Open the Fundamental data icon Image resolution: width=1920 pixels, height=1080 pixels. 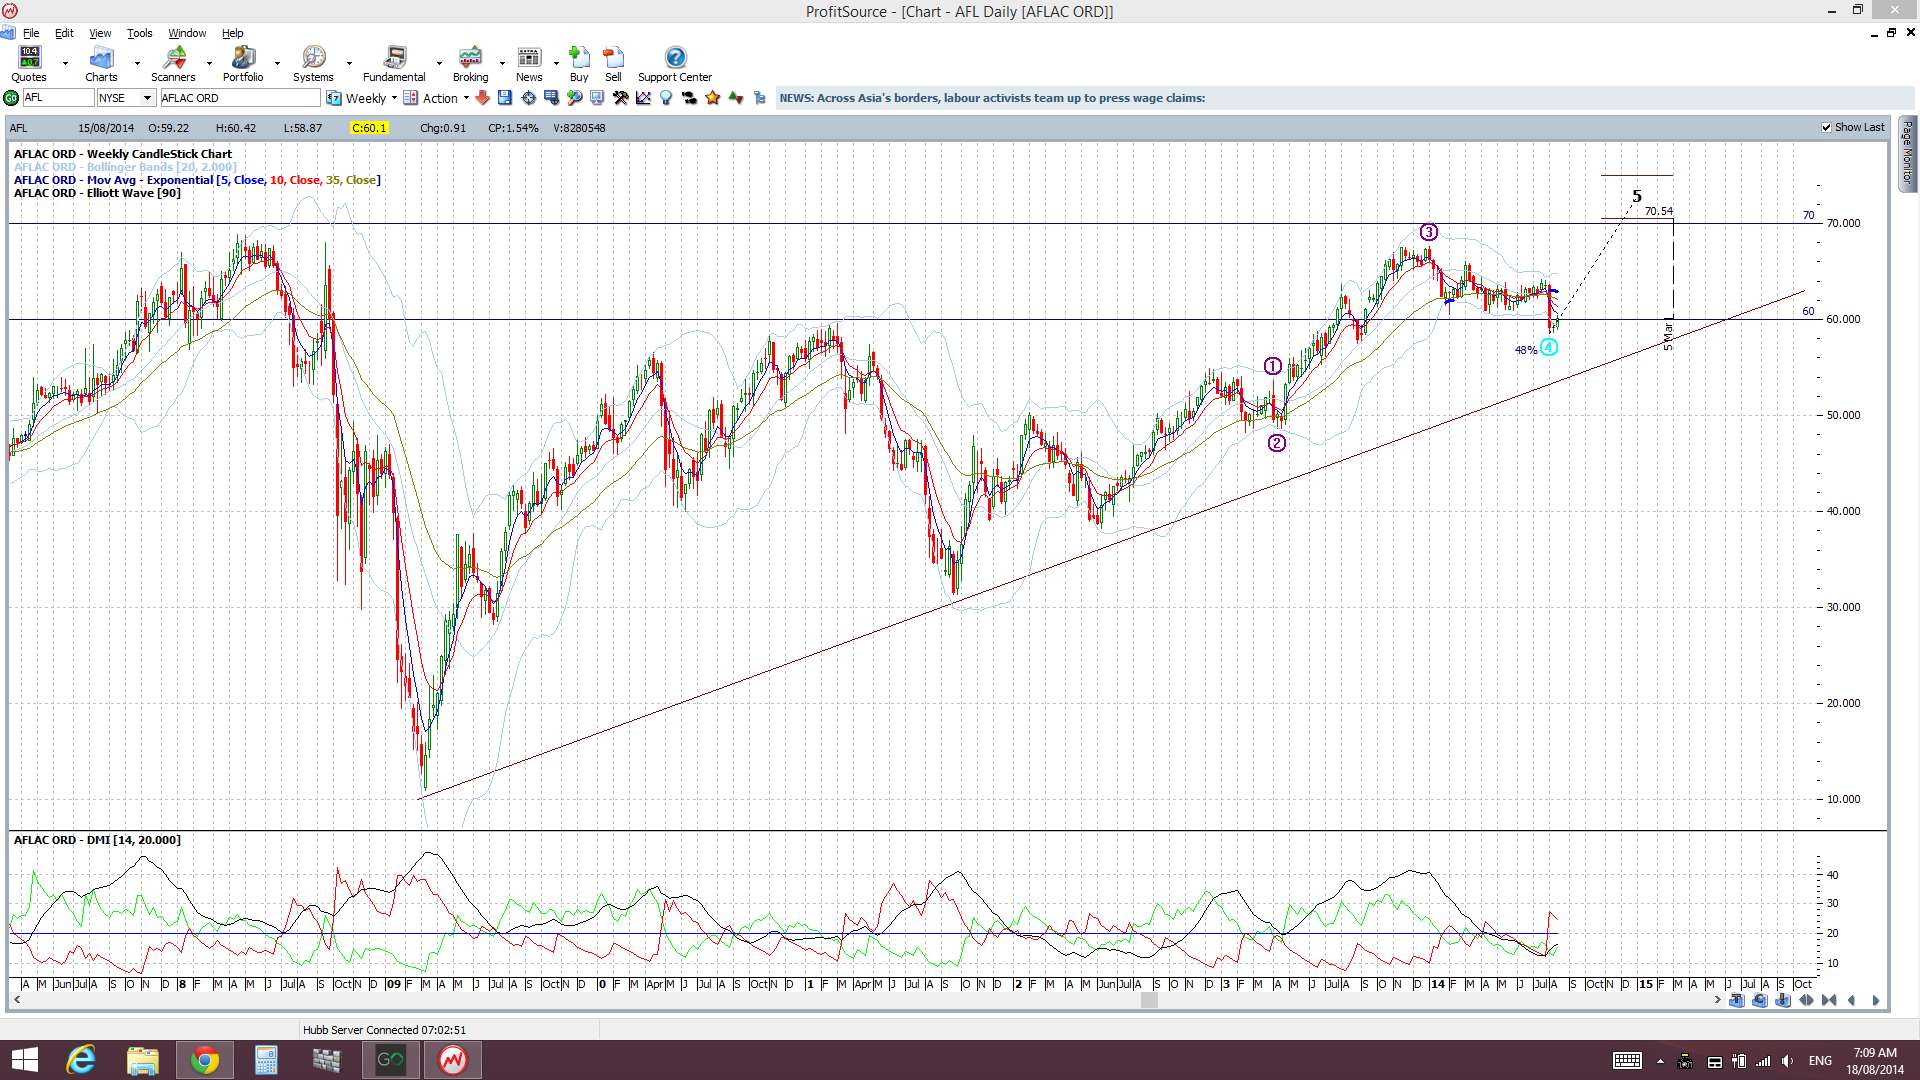coord(394,63)
